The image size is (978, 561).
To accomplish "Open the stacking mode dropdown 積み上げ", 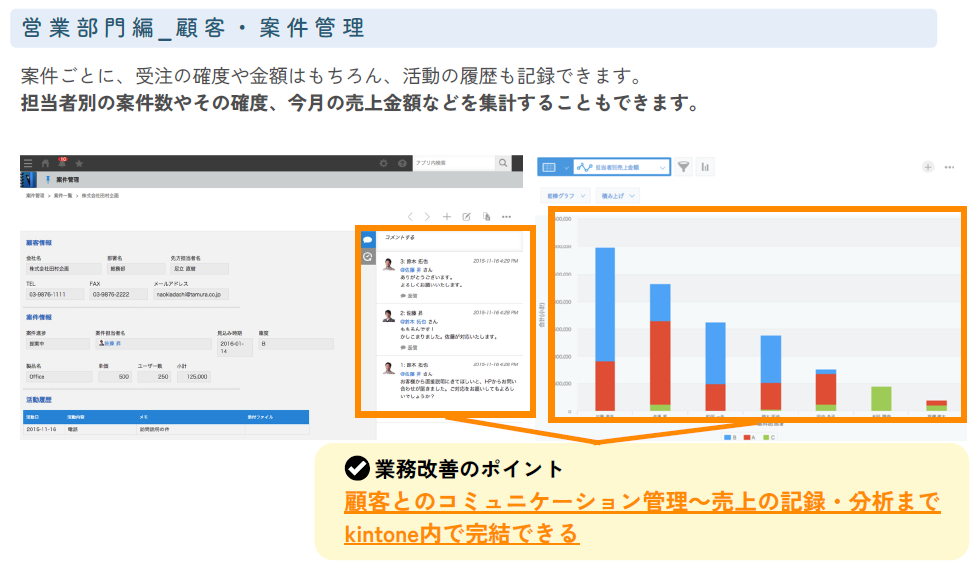I will click(617, 196).
